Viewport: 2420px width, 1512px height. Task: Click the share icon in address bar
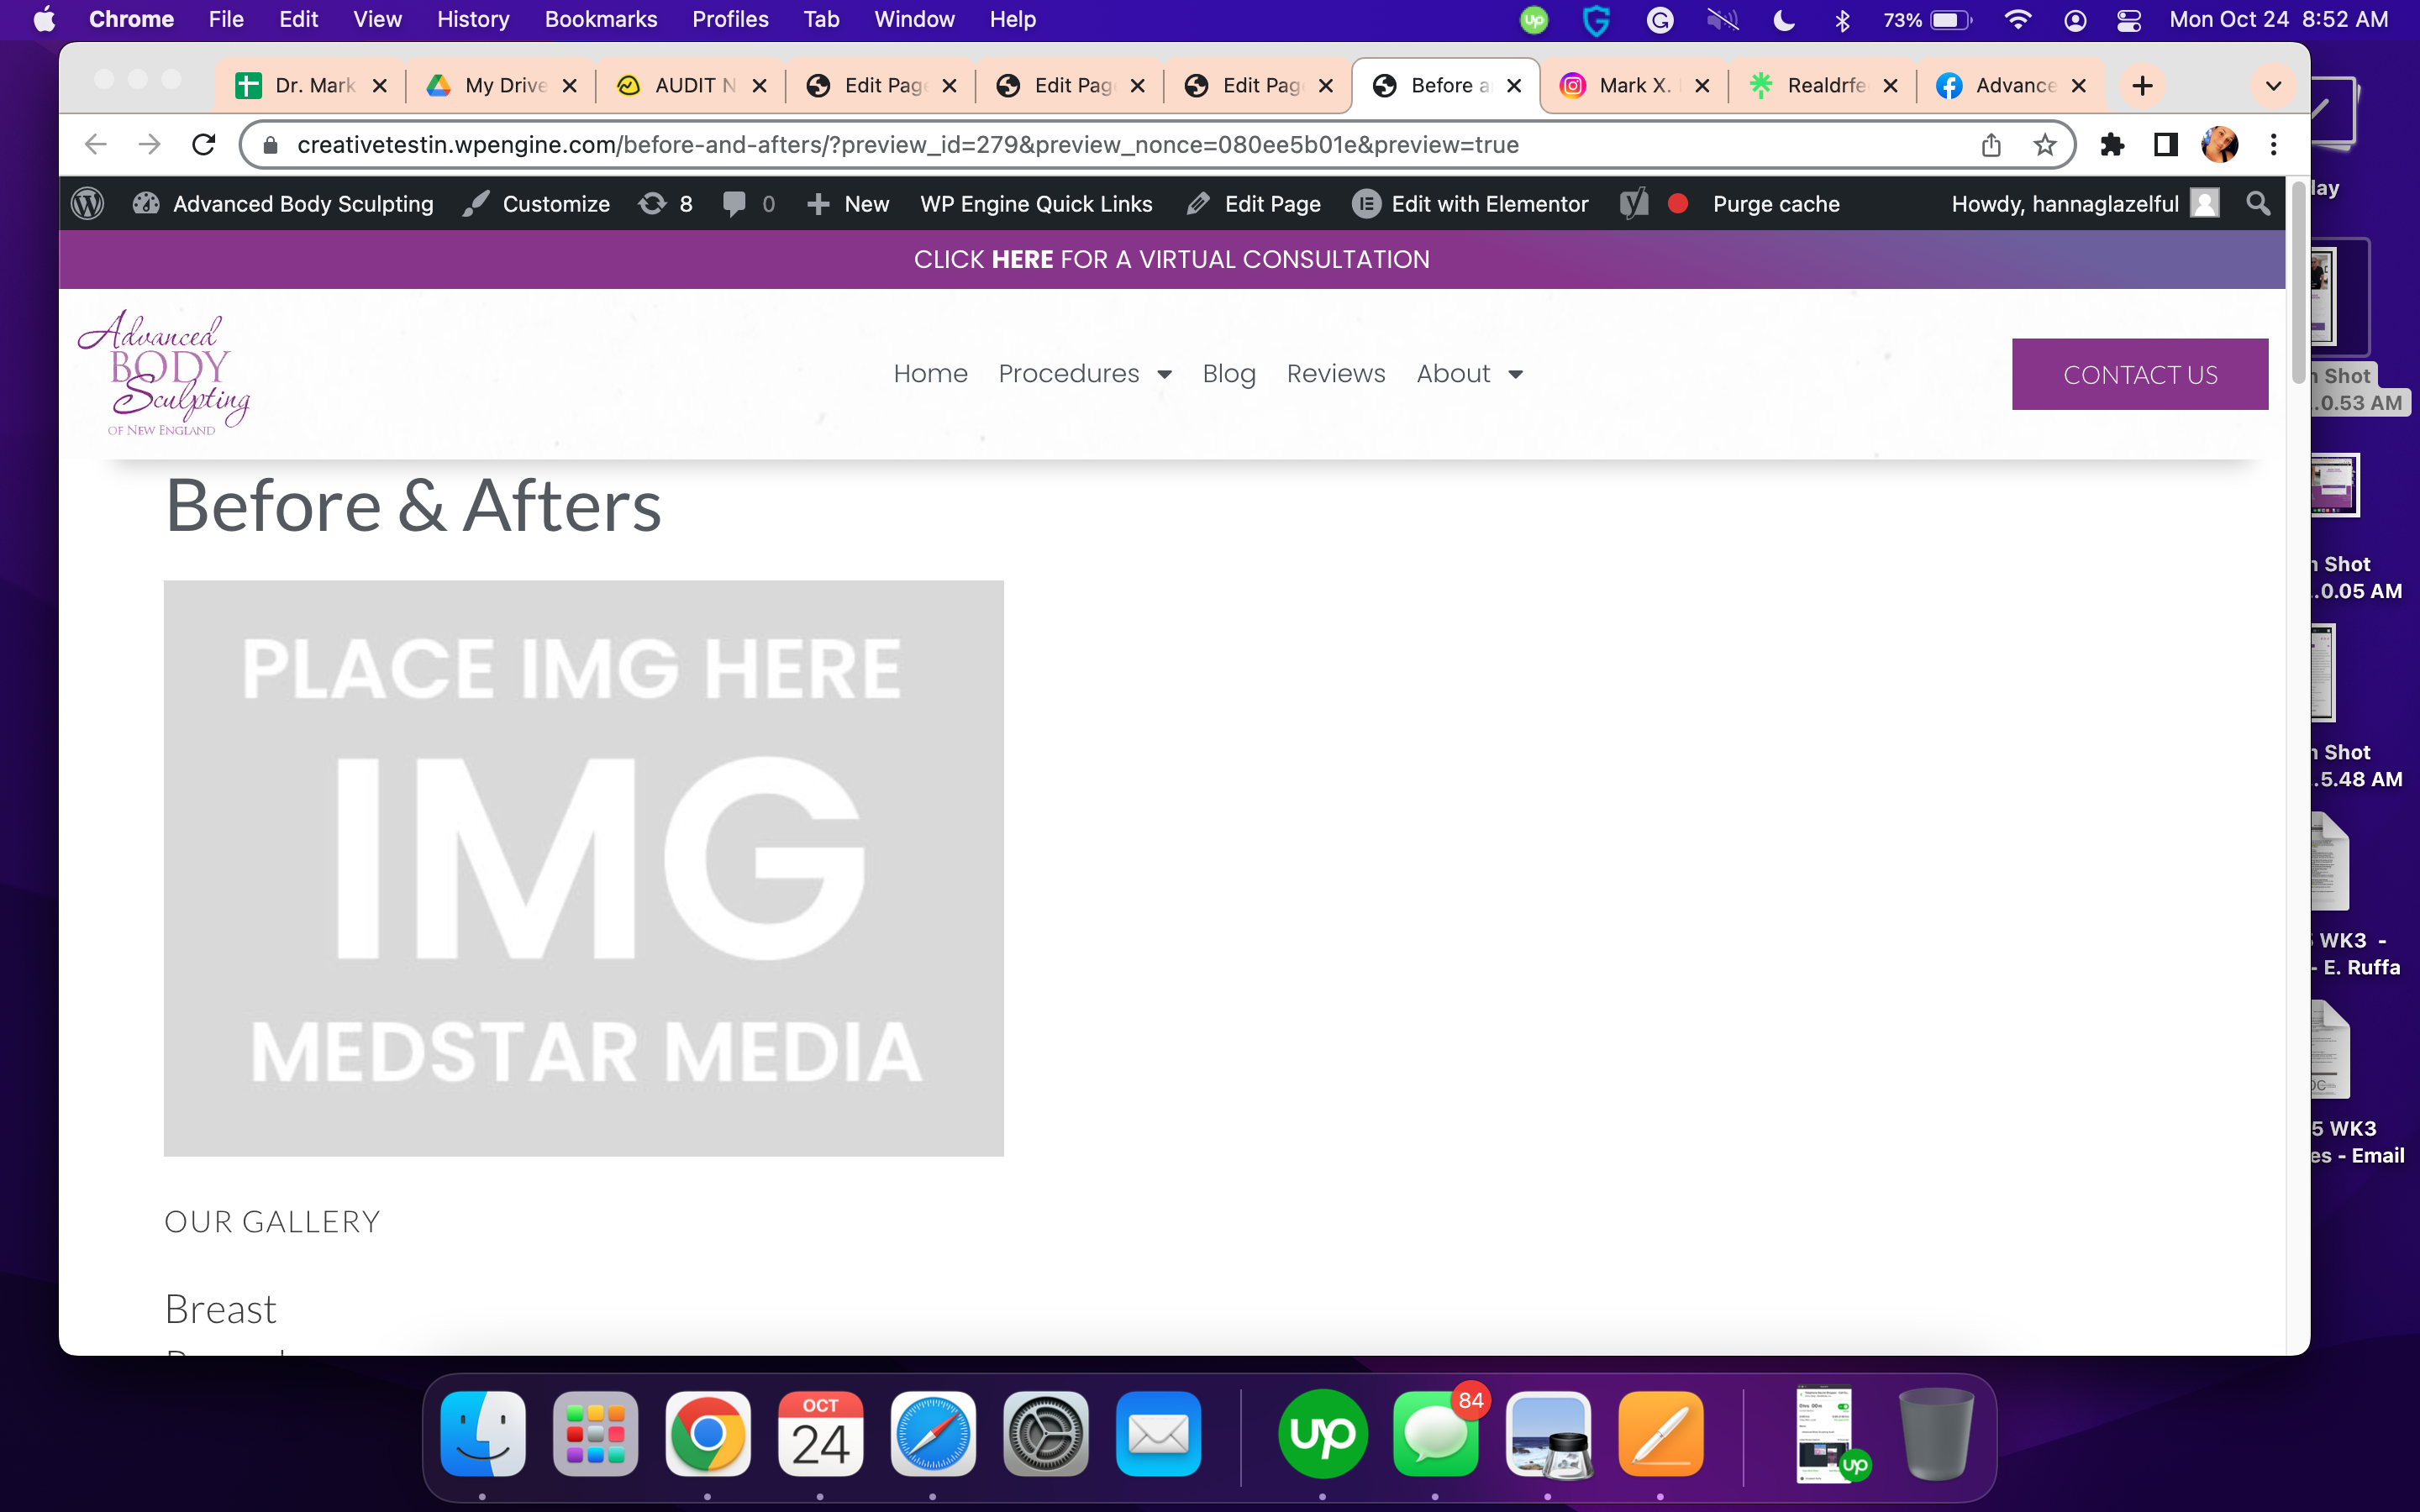pos(1991,145)
